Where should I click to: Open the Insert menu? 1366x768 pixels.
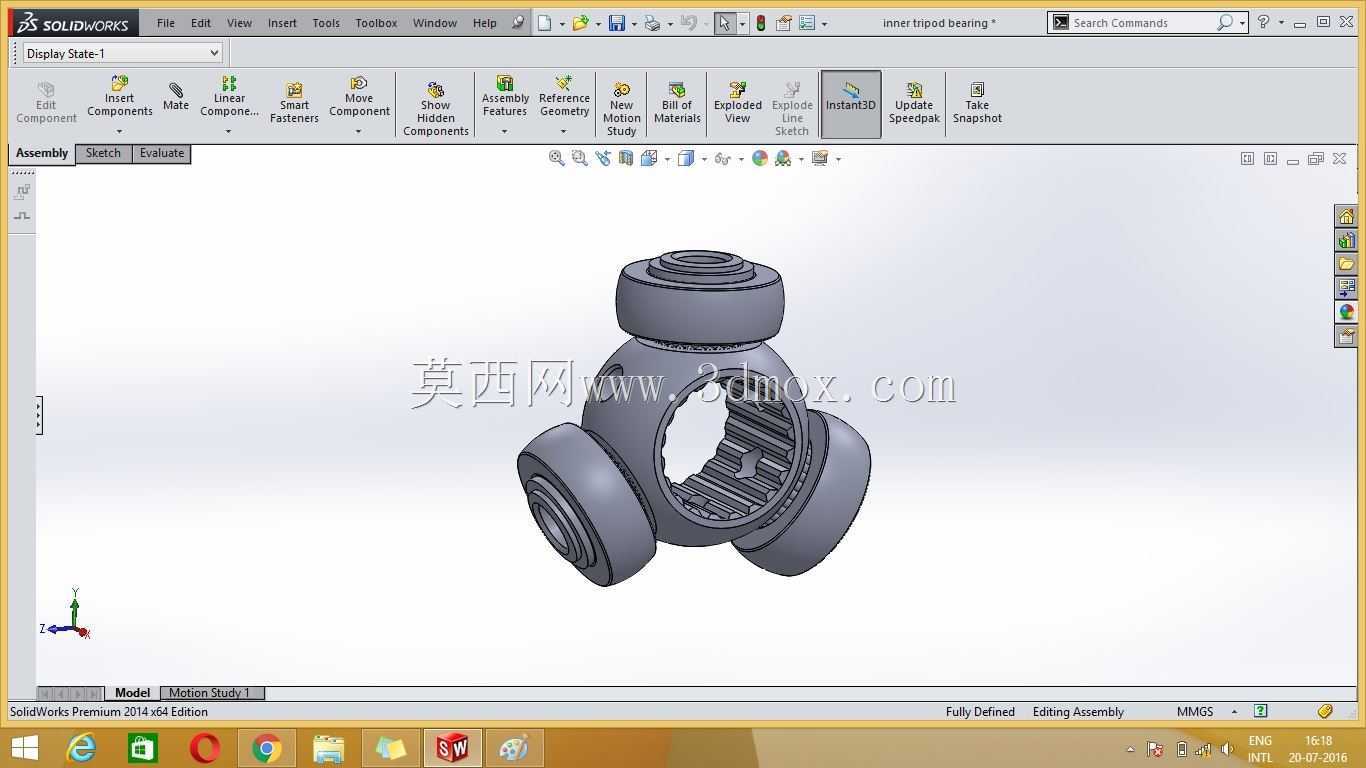282,22
